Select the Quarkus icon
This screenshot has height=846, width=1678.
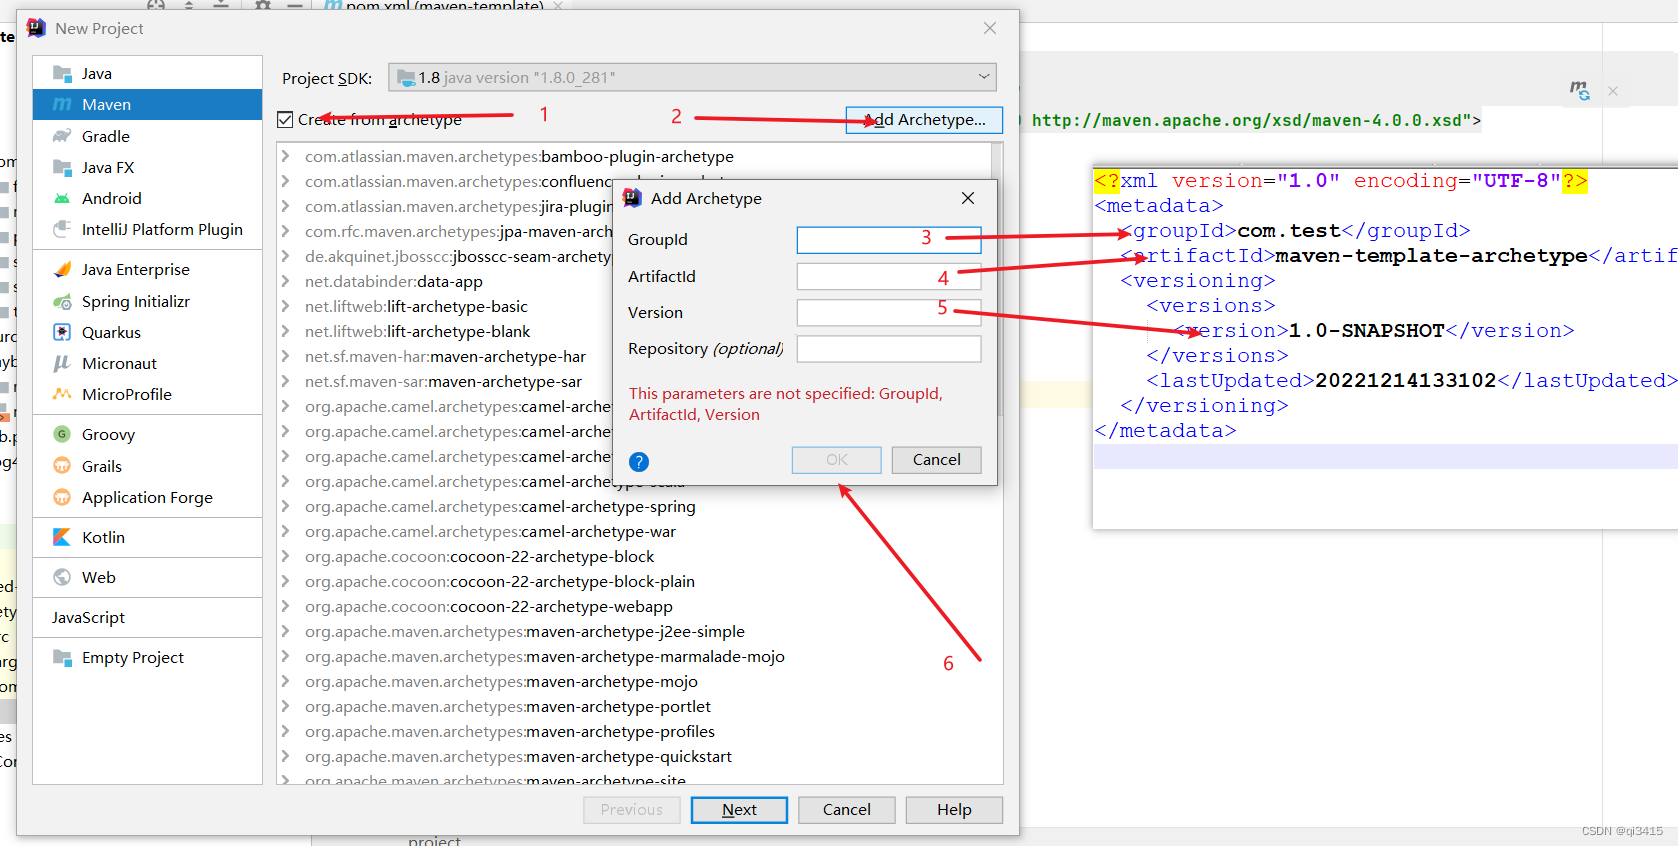[62, 332]
